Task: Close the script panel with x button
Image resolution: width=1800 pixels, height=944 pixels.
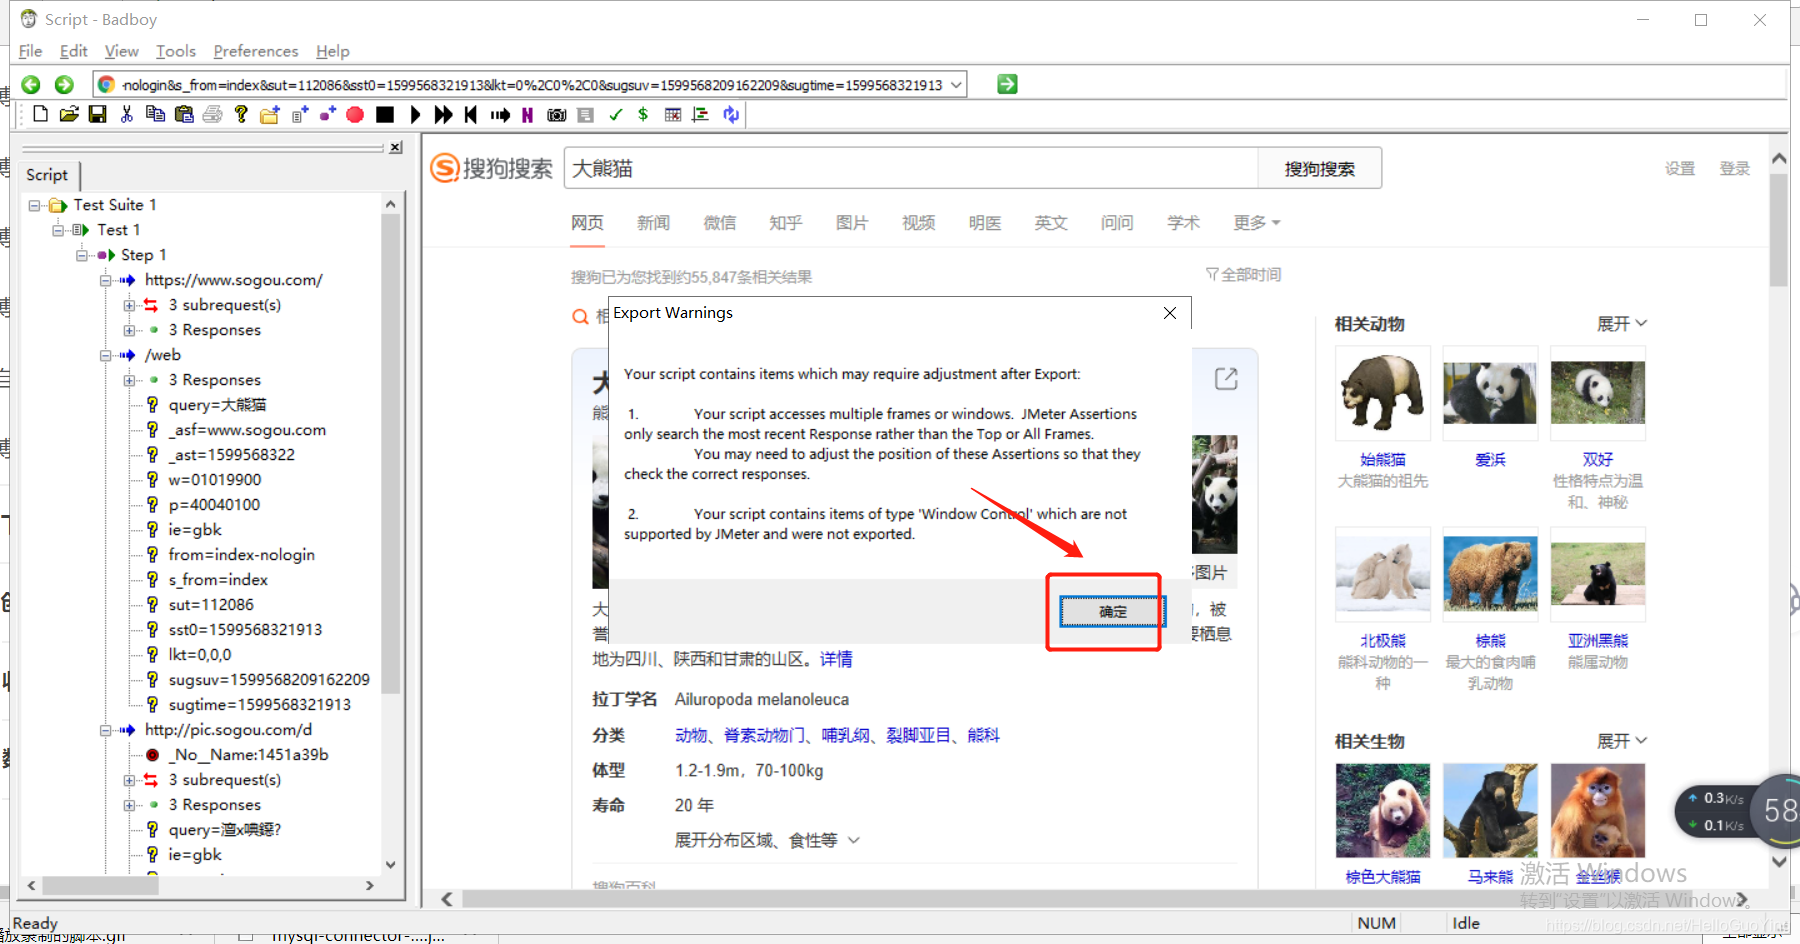Action: [x=396, y=148]
